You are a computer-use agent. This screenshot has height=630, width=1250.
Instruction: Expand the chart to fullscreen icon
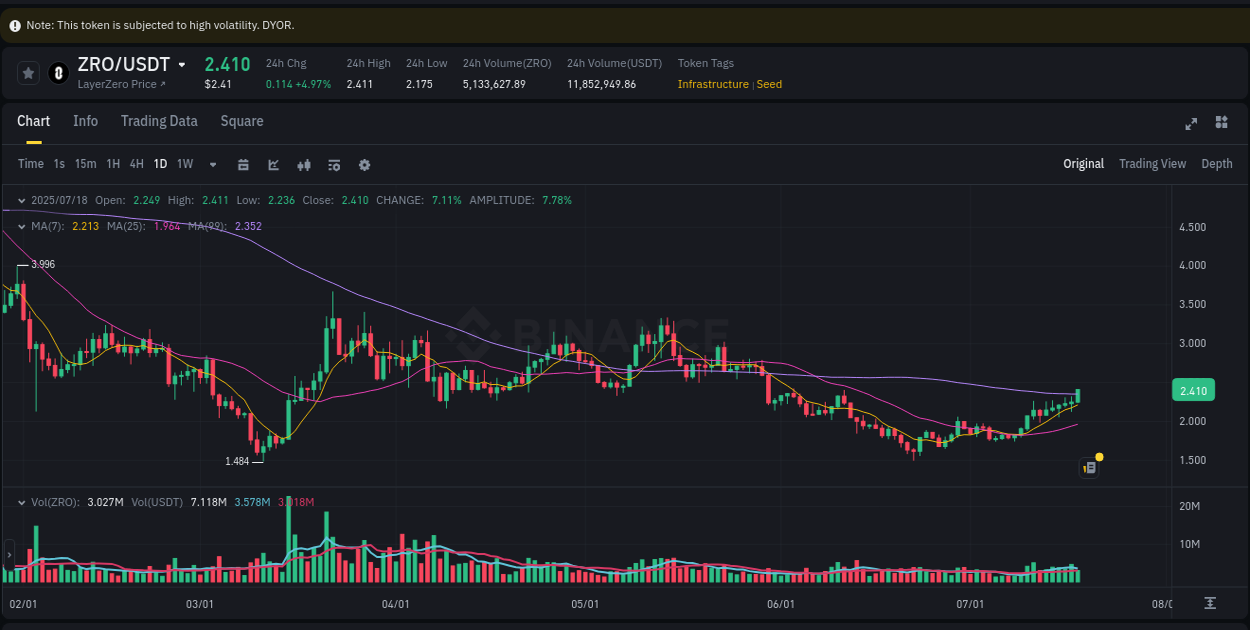pyautogui.click(x=1190, y=122)
